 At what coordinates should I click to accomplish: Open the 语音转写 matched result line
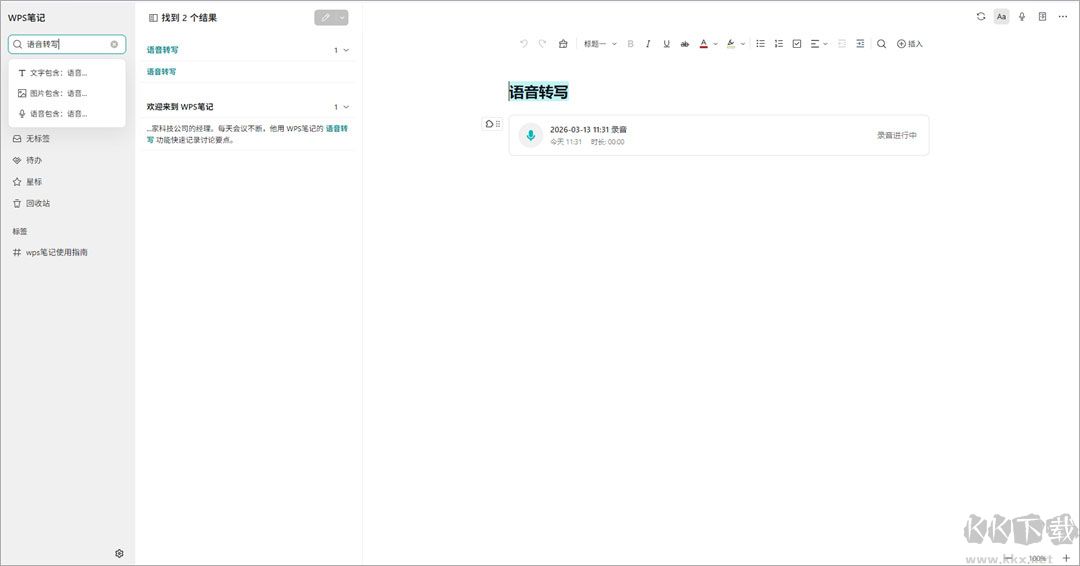click(161, 72)
